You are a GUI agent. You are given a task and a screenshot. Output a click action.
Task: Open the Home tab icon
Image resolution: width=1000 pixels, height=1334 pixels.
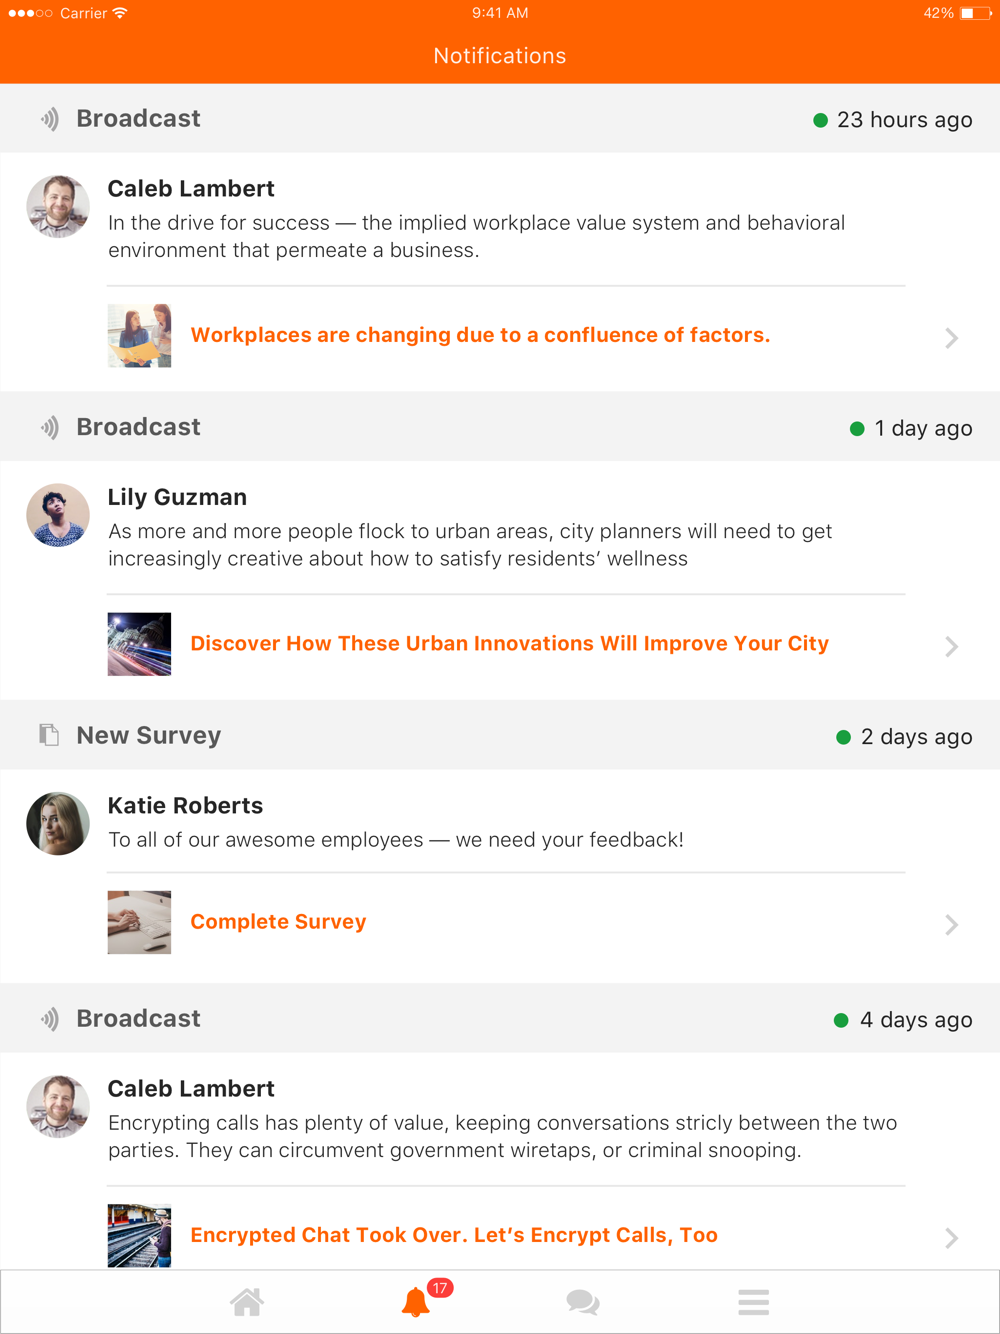tap(247, 1302)
